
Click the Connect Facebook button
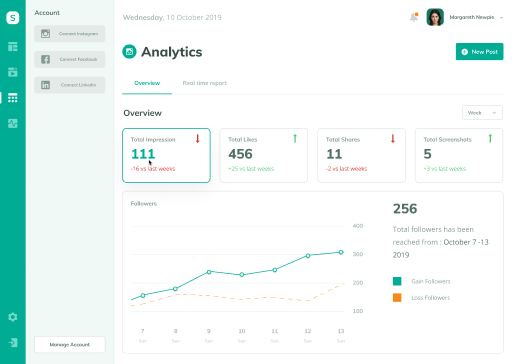[70, 59]
